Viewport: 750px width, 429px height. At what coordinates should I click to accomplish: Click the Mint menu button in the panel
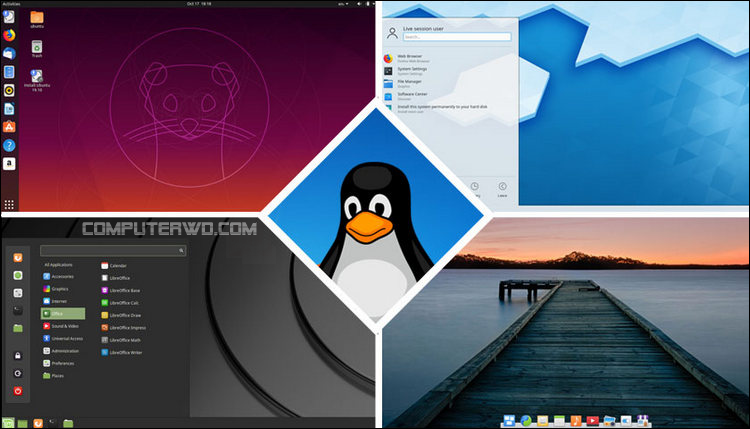tap(8, 423)
